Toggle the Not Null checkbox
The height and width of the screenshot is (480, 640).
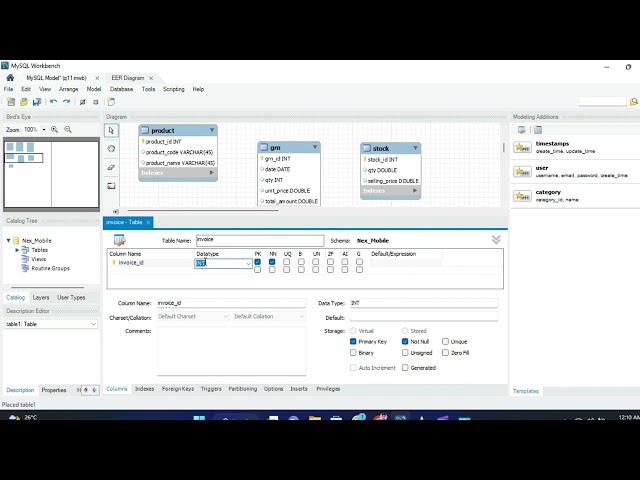tap(405, 342)
